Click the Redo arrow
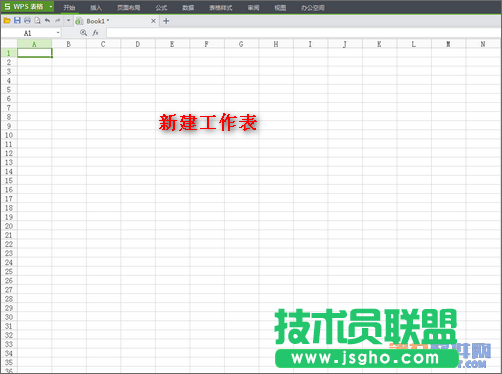Viewport: 502px width, 374px height. [57, 21]
